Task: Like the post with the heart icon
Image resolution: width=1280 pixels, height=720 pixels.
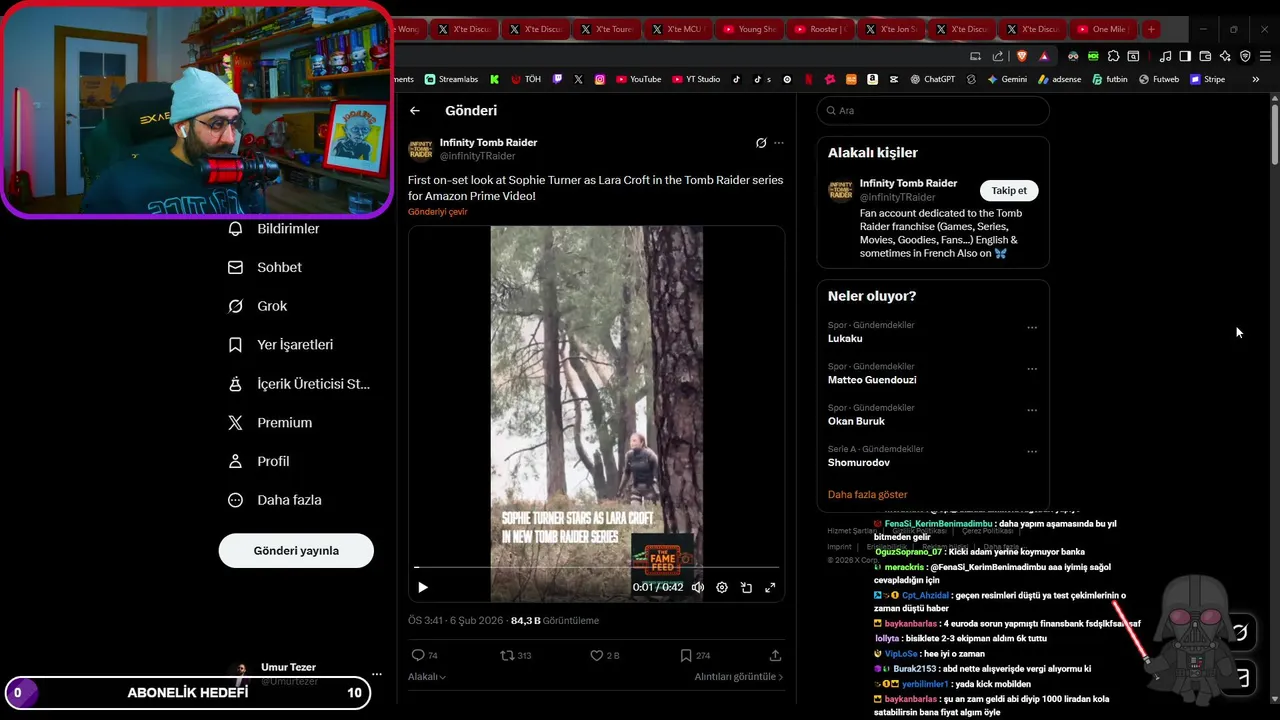Action: coord(596,655)
